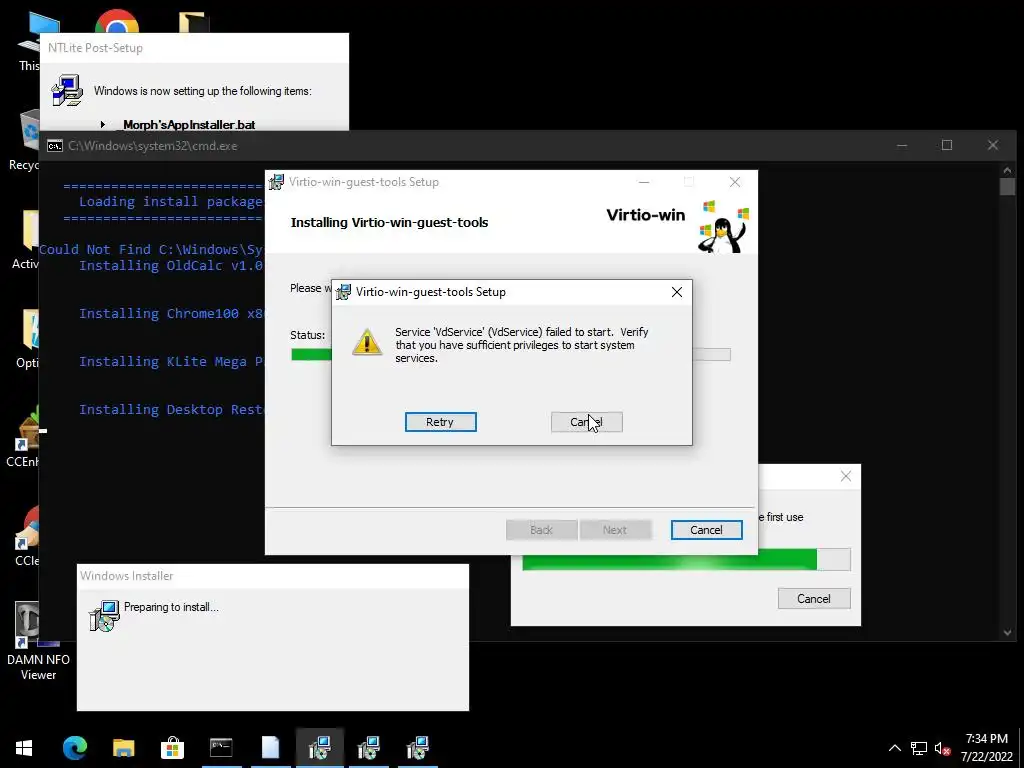The width and height of the screenshot is (1024, 768).
Task: Click the cmd window scroll up arrow
Action: (x=1007, y=170)
